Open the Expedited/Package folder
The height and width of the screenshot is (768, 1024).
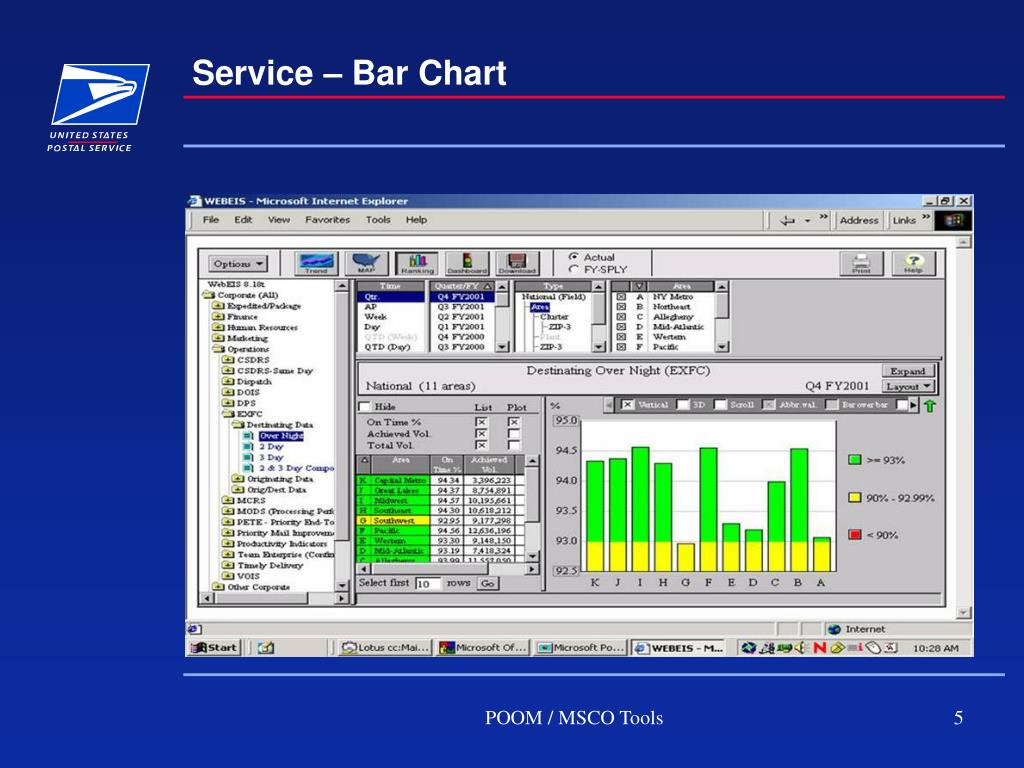pyautogui.click(x=257, y=306)
